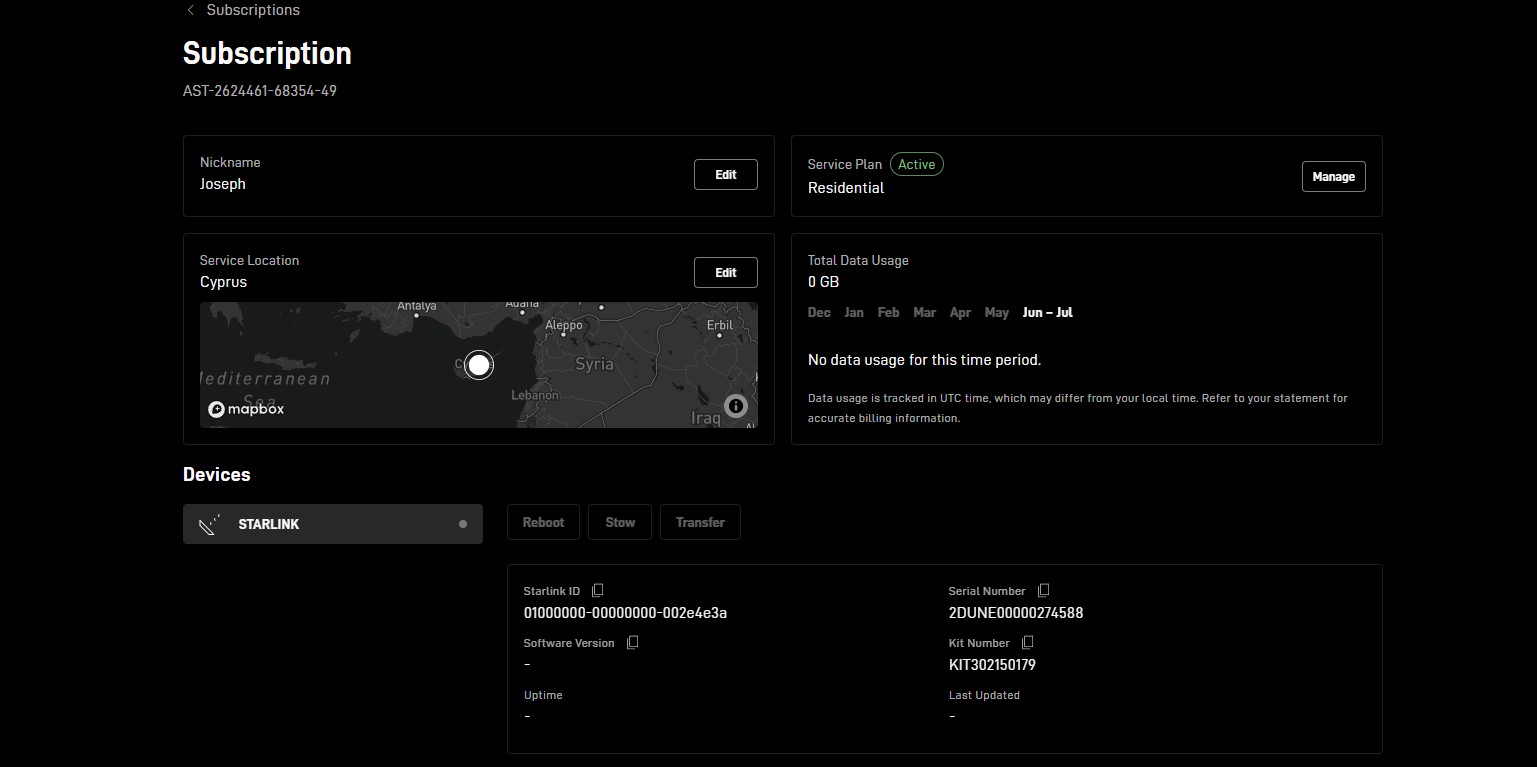The image size is (1537, 767).
Task: Copy the Kit Number
Action: pyautogui.click(x=1027, y=643)
